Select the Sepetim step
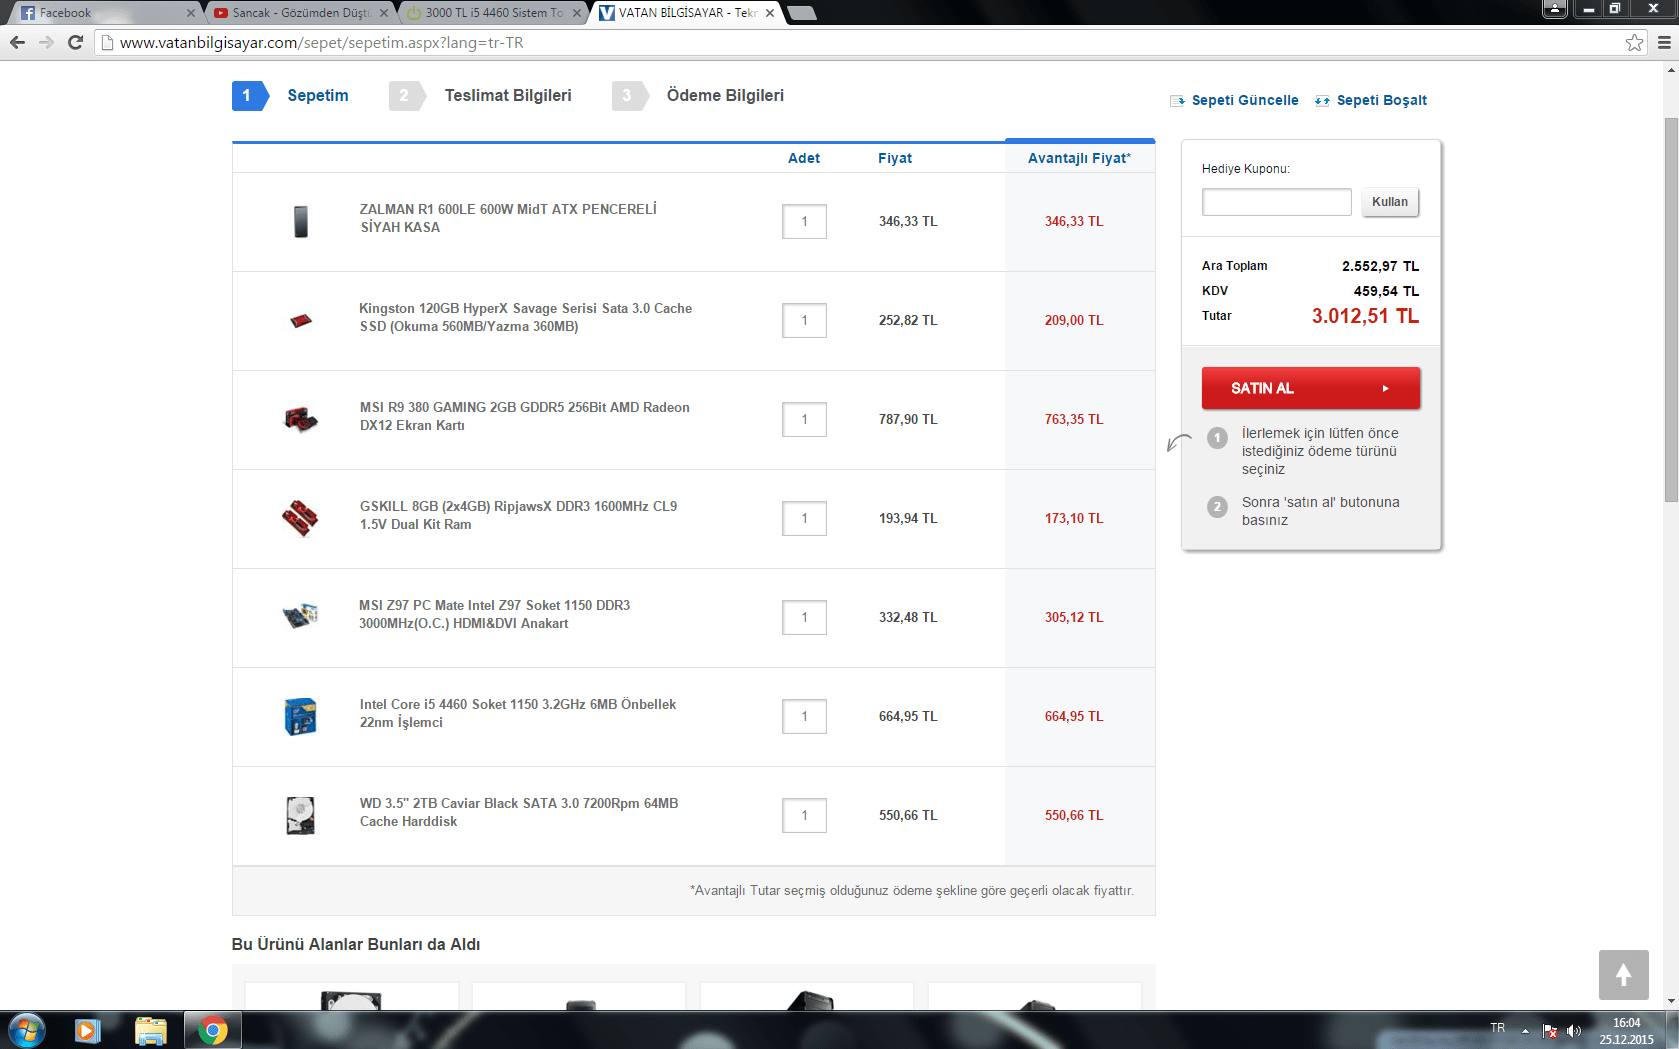 click(290, 96)
